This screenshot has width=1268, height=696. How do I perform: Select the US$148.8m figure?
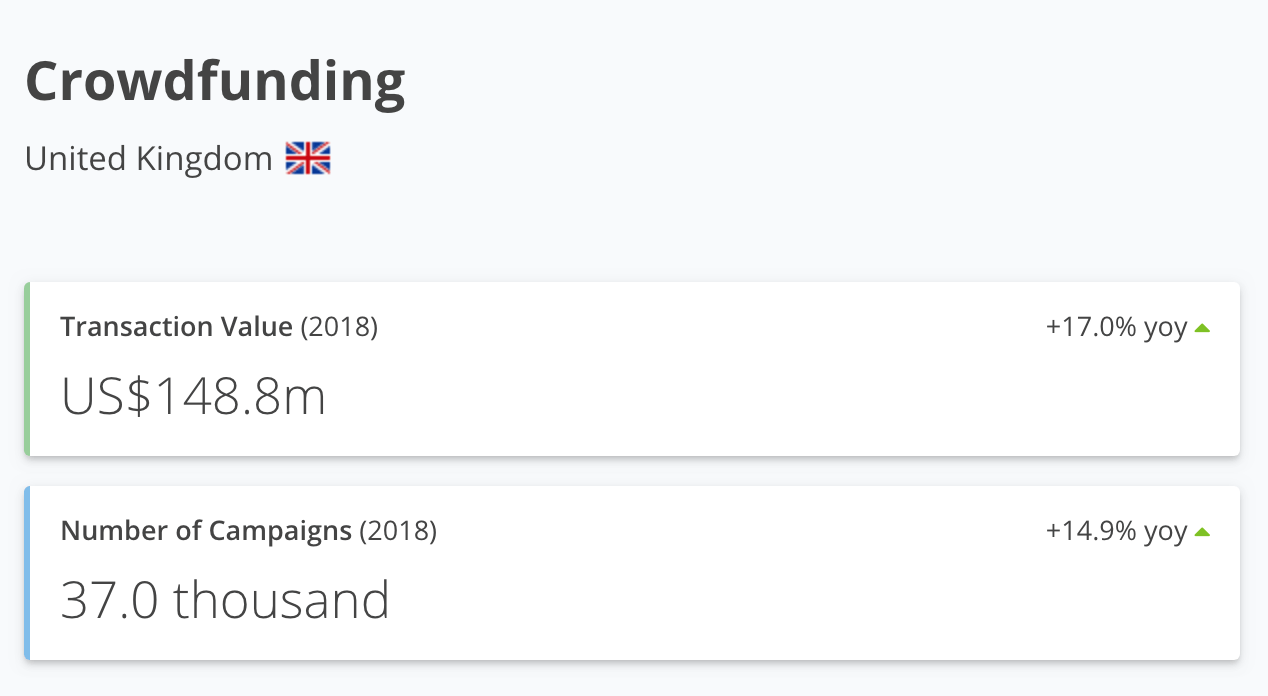click(194, 397)
